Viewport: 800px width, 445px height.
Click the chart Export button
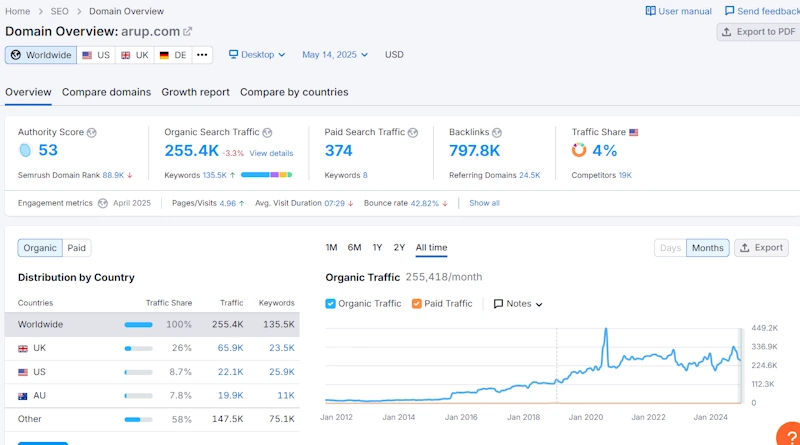pos(761,248)
